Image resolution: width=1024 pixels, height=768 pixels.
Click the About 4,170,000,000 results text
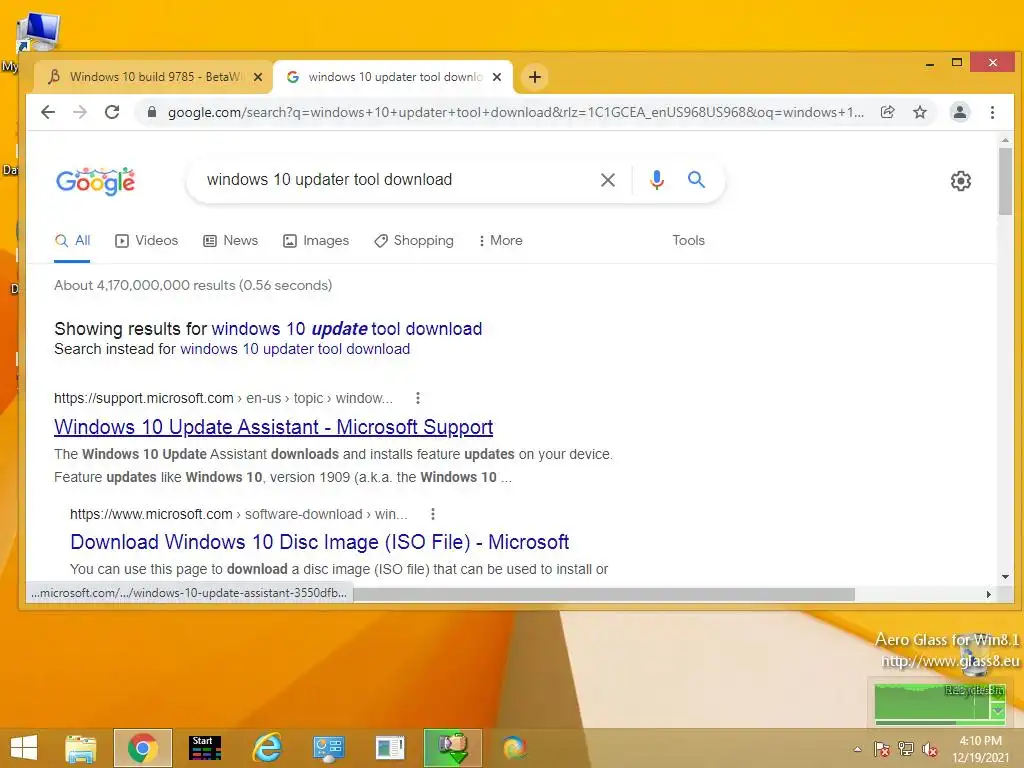pyautogui.click(x=193, y=285)
